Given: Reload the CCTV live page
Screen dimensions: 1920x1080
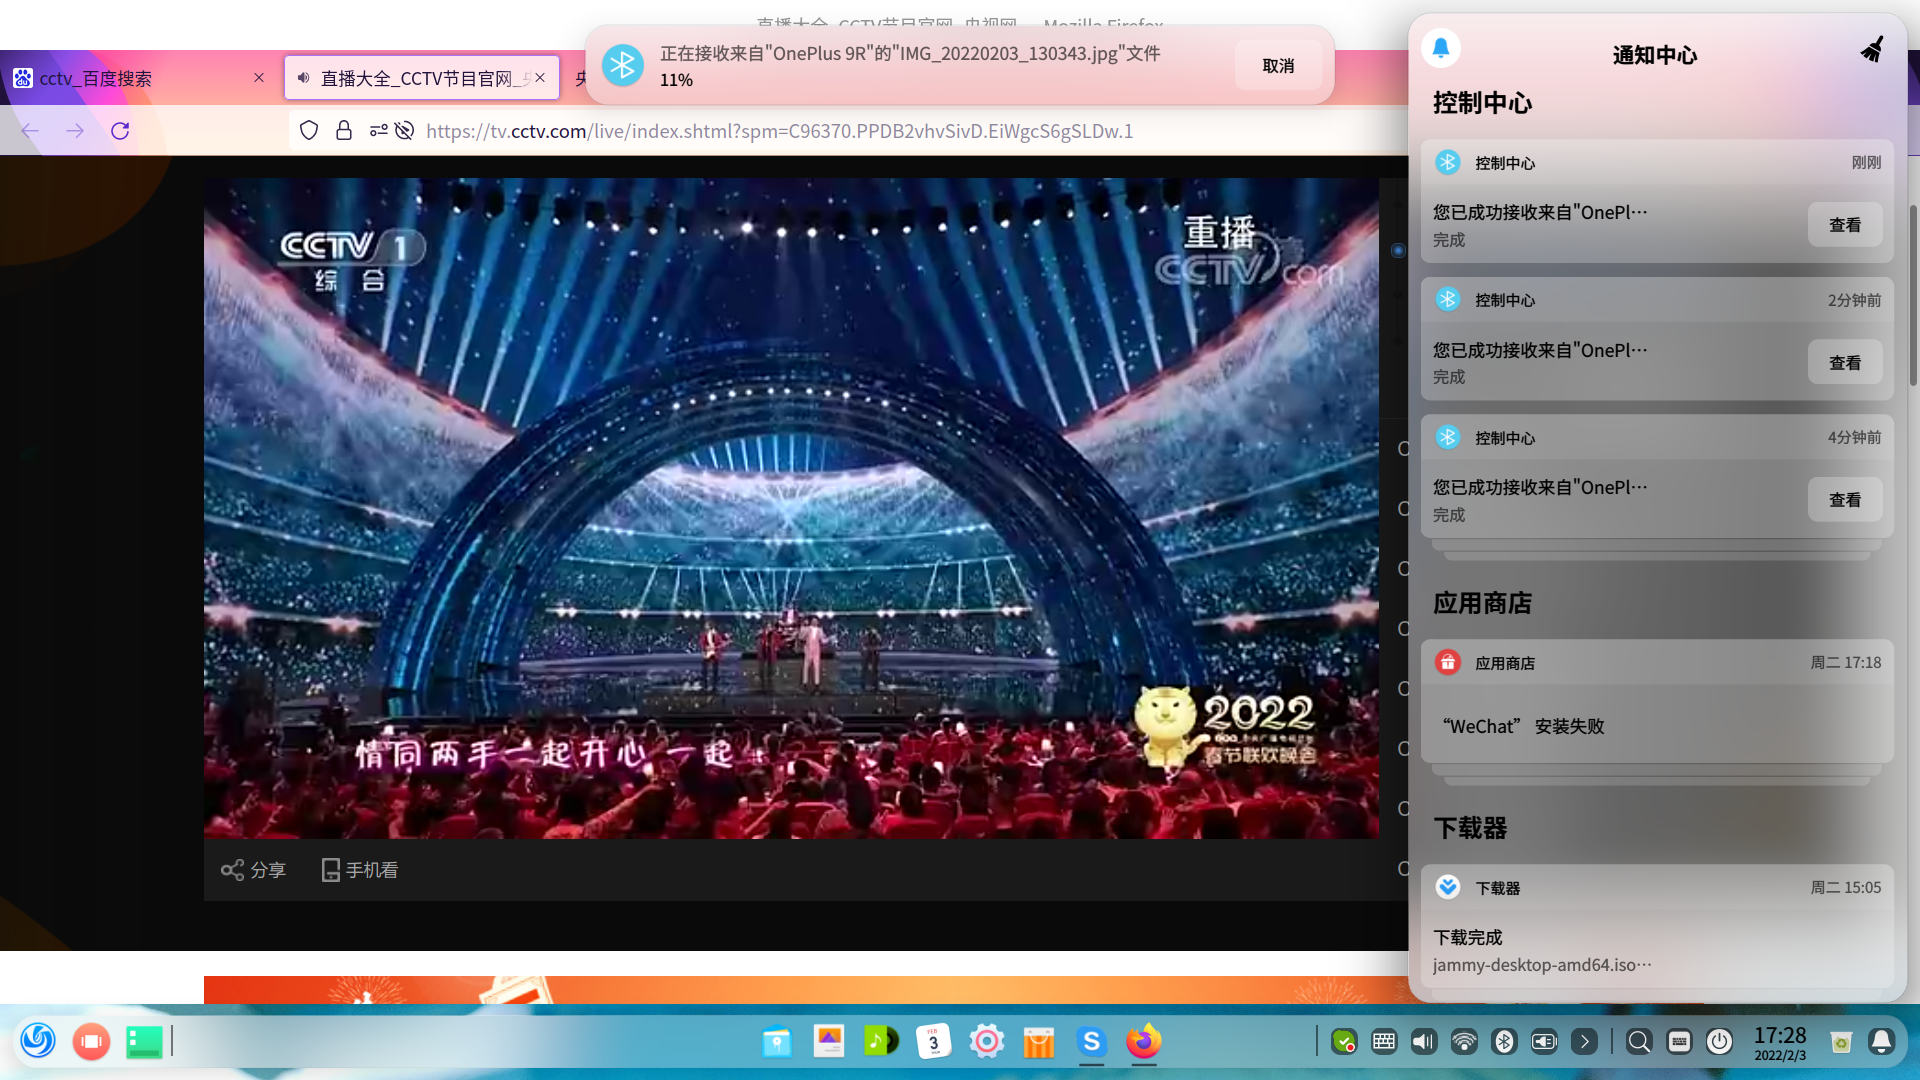Looking at the screenshot, I should click(120, 131).
